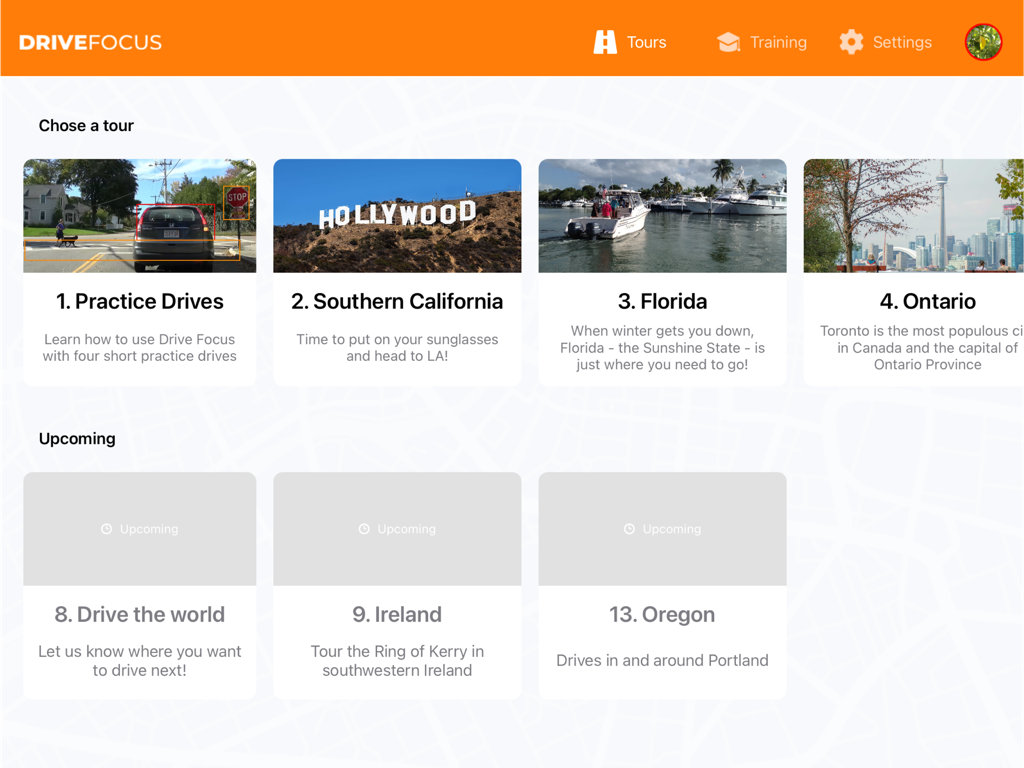
Task: Switch to the Tours tab
Action: click(x=646, y=42)
